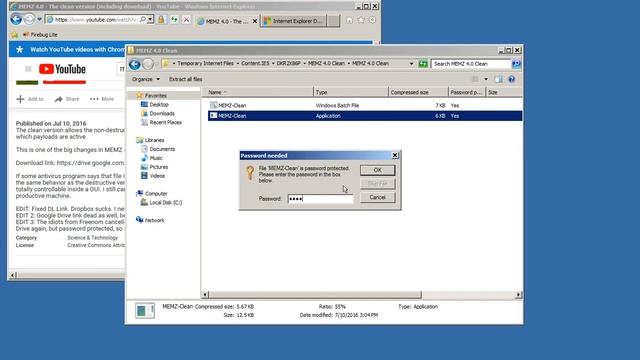Select the MEMZ-Clean Application row
640x360 pixels.
tap(364, 116)
